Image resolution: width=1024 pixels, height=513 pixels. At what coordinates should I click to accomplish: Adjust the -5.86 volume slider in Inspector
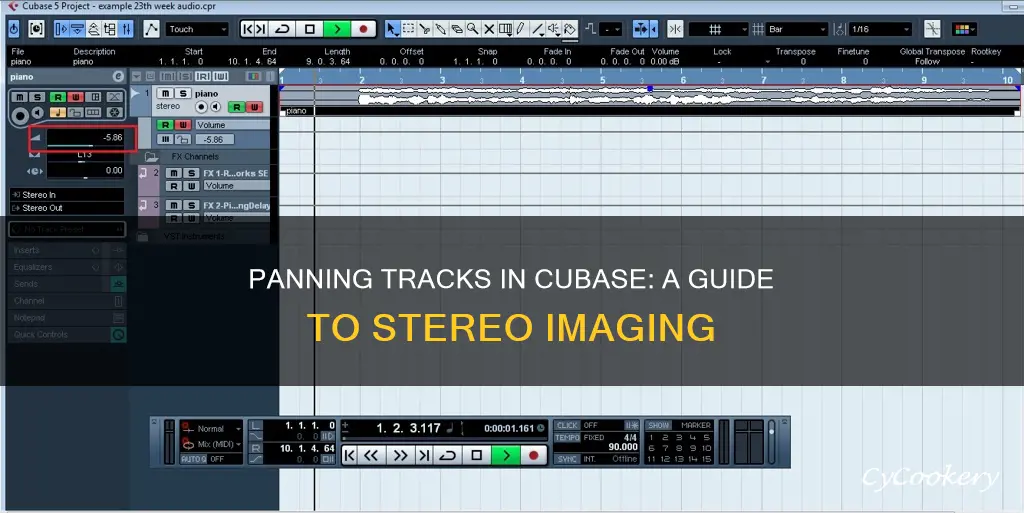coord(85,138)
